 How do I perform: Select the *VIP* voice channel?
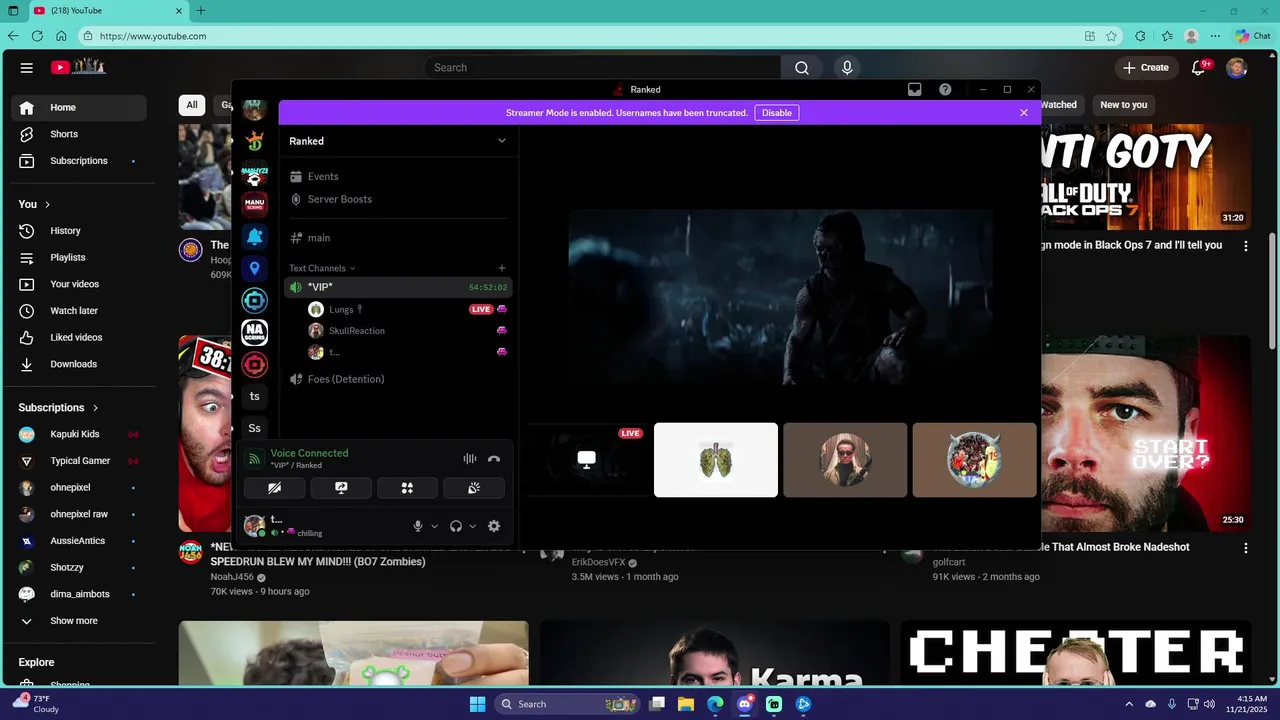click(x=398, y=287)
